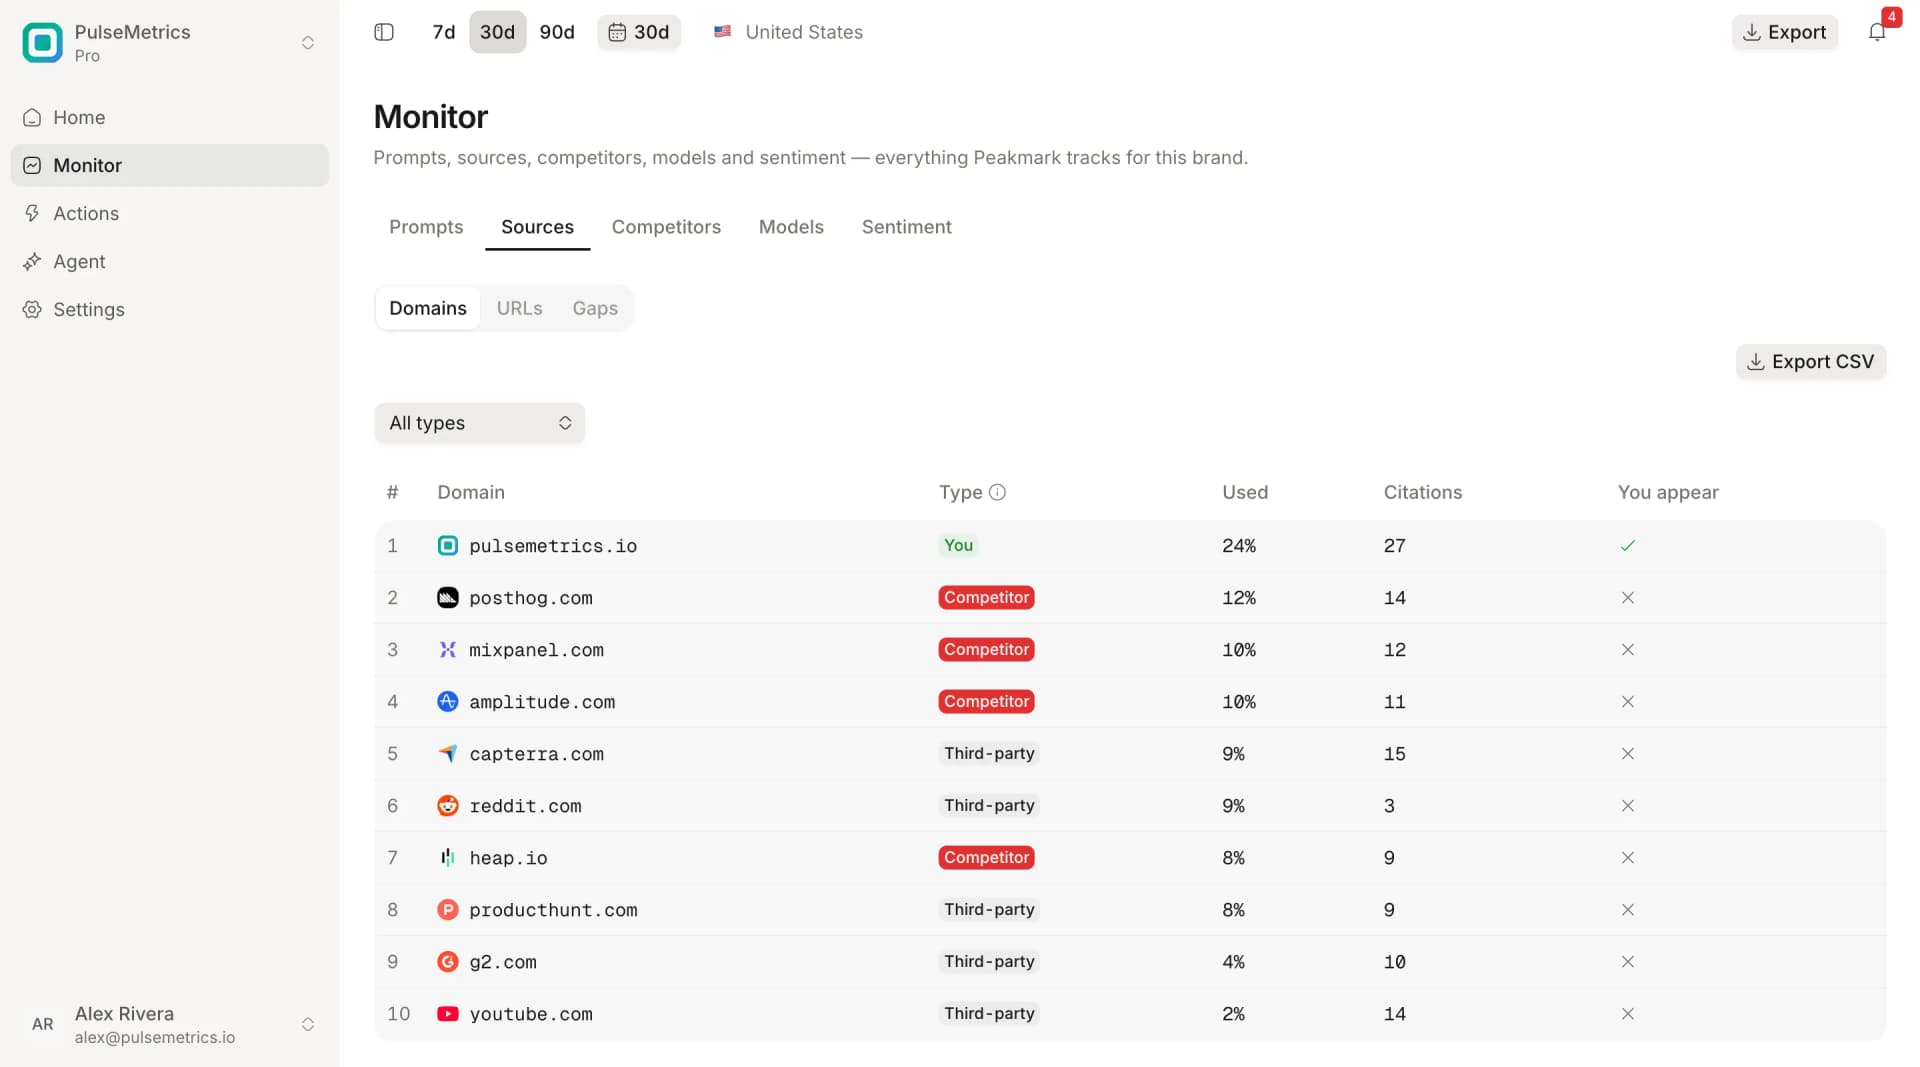Viewport: 1920px width, 1067px height.
Task: Click Competitor badge in heap.io row
Action: 986,857
